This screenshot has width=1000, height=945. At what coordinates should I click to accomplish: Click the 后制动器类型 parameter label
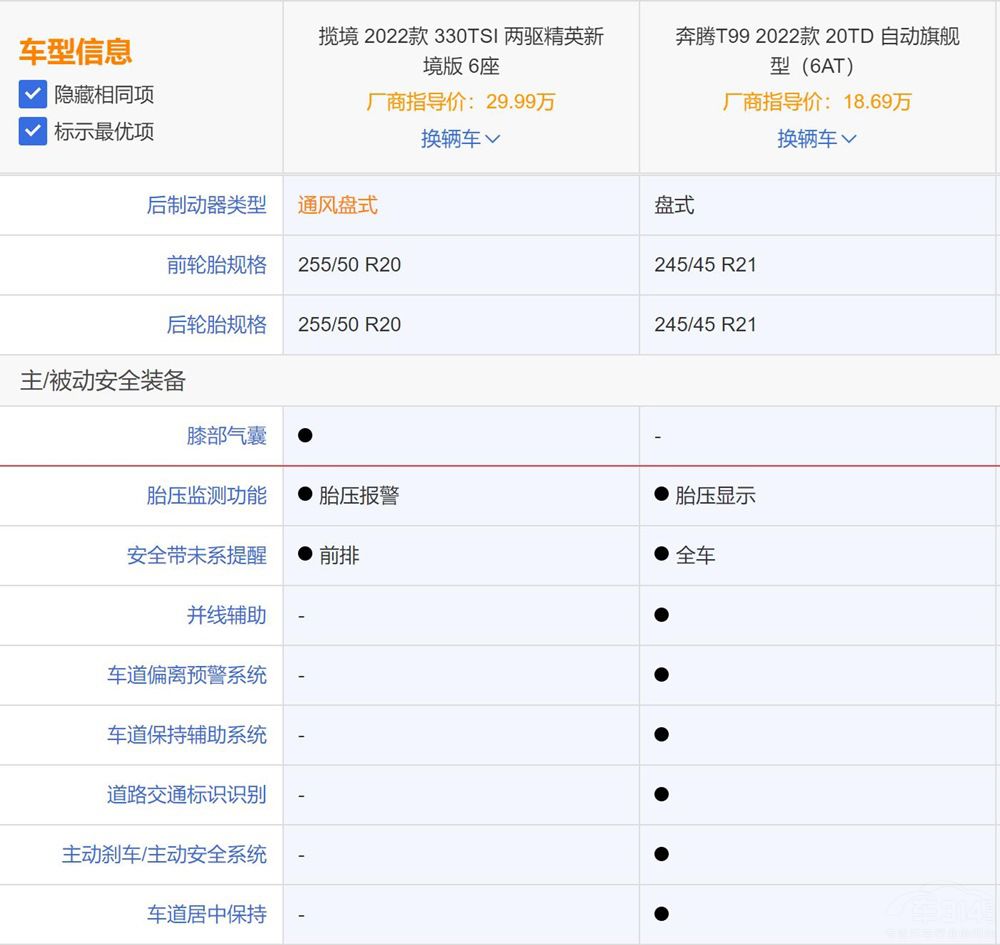(x=207, y=205)
